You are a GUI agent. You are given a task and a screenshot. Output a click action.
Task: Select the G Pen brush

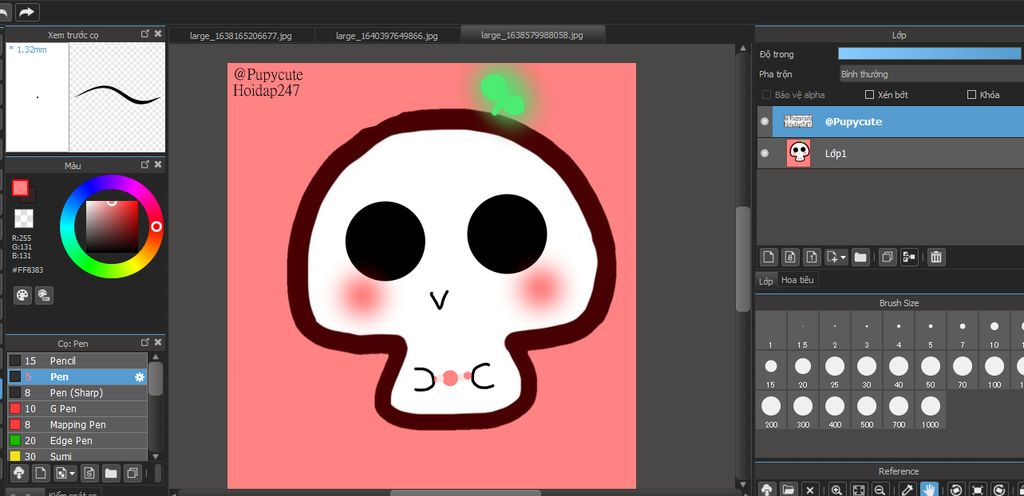(x=77, y=409)
